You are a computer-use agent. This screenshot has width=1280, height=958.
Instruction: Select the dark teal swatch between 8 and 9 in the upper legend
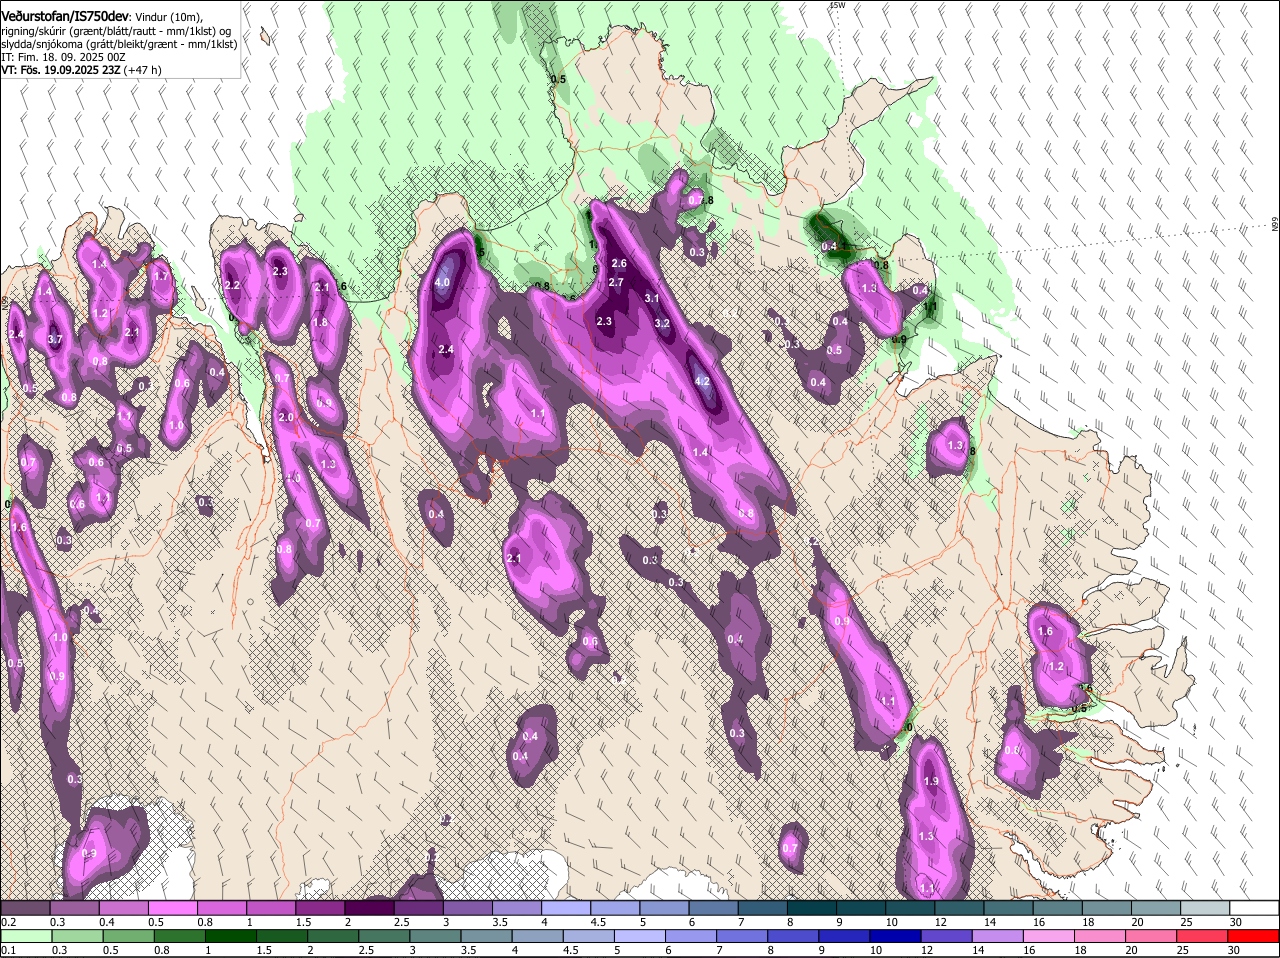pyautogui.click(x=810, y=908)
